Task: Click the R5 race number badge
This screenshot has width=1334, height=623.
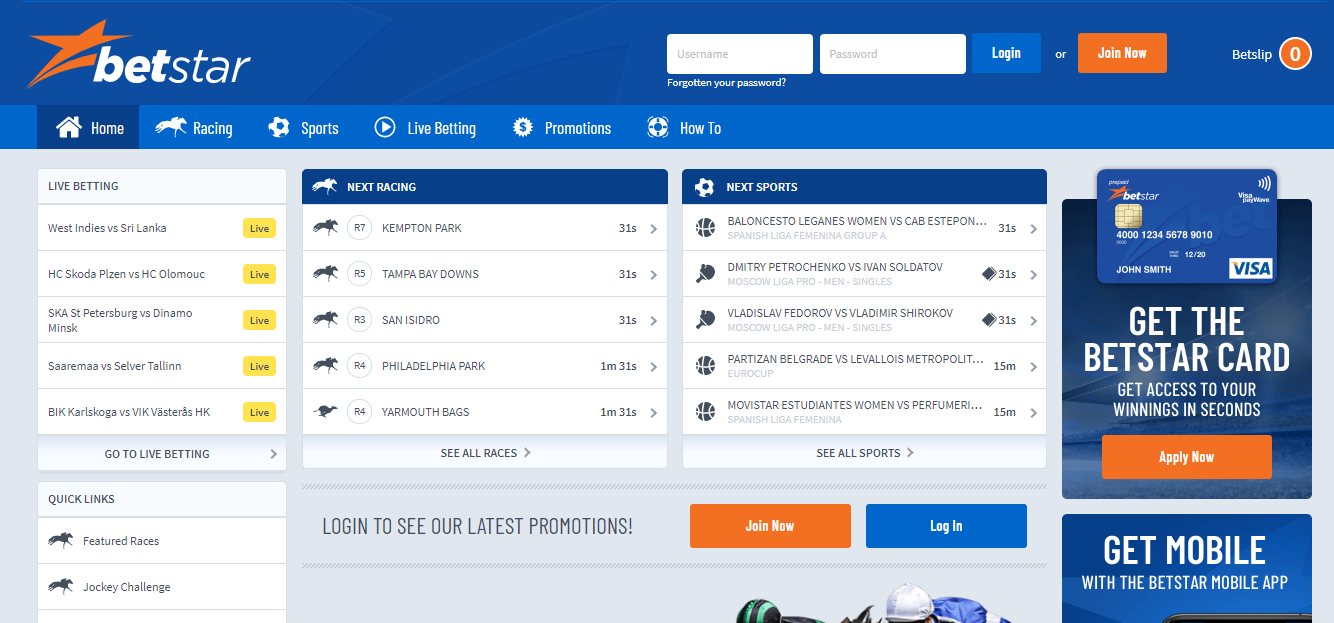Action: pyautogui.click(x=359, y=274)
